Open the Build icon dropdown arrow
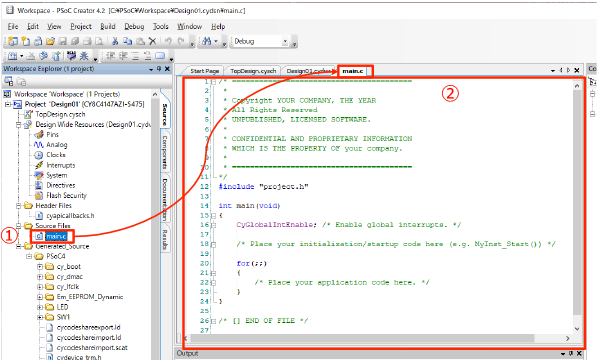600x364 pixels. [x=21, y=56]
